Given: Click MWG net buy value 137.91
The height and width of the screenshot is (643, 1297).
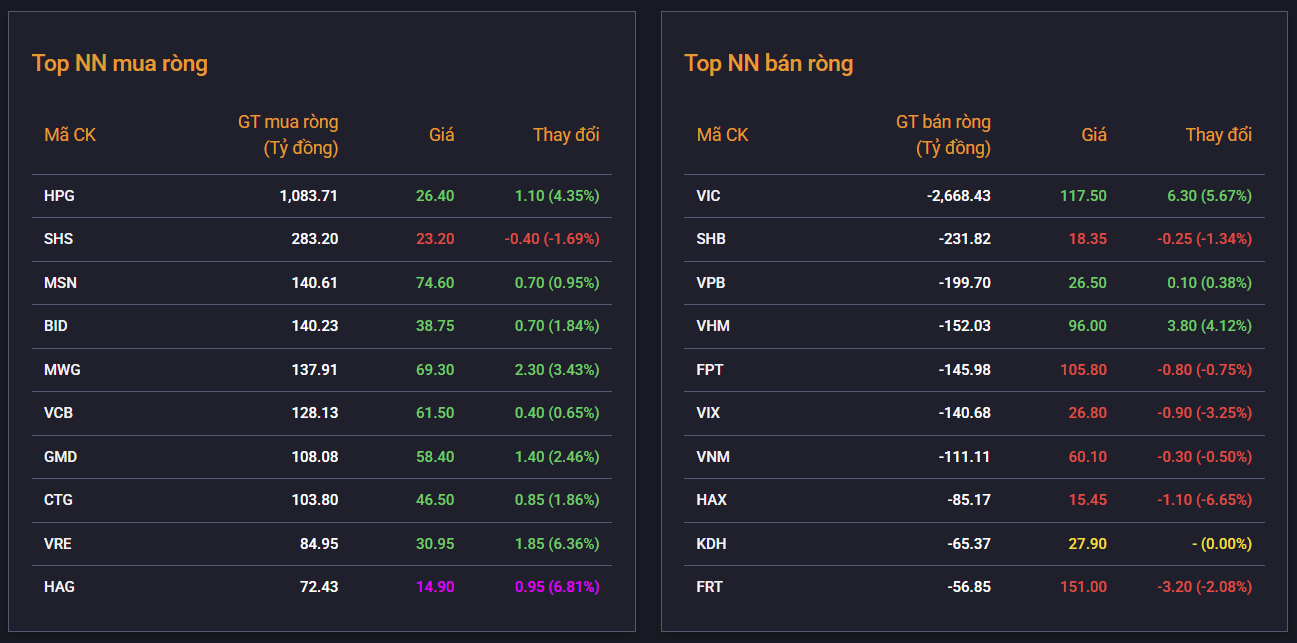Looking at the screenshot, I should click(315, 369).
